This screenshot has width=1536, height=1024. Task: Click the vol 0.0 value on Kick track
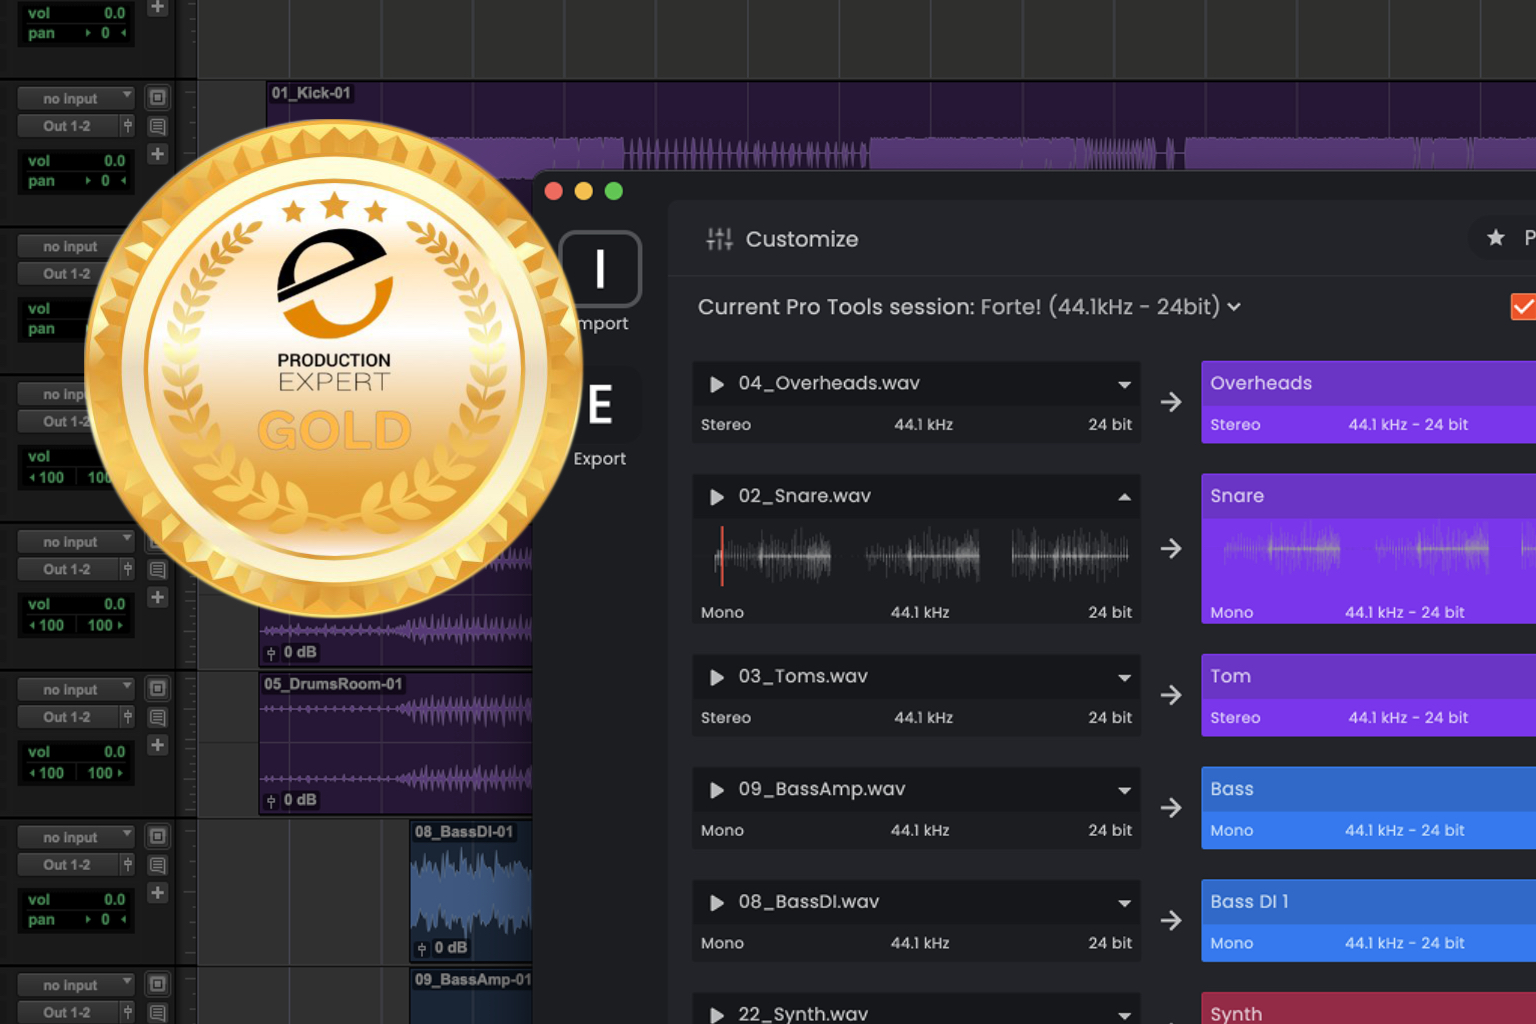[114, 160]
